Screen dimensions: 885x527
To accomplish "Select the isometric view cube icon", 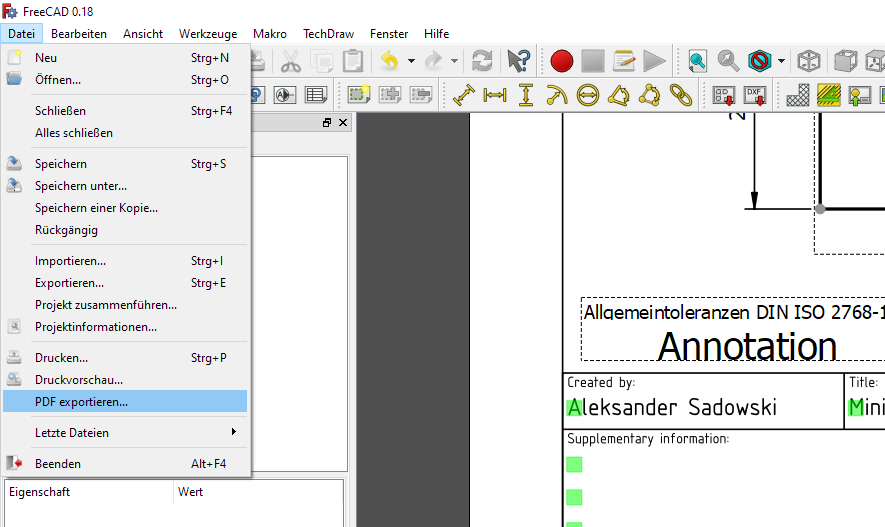I will point(809,61).
